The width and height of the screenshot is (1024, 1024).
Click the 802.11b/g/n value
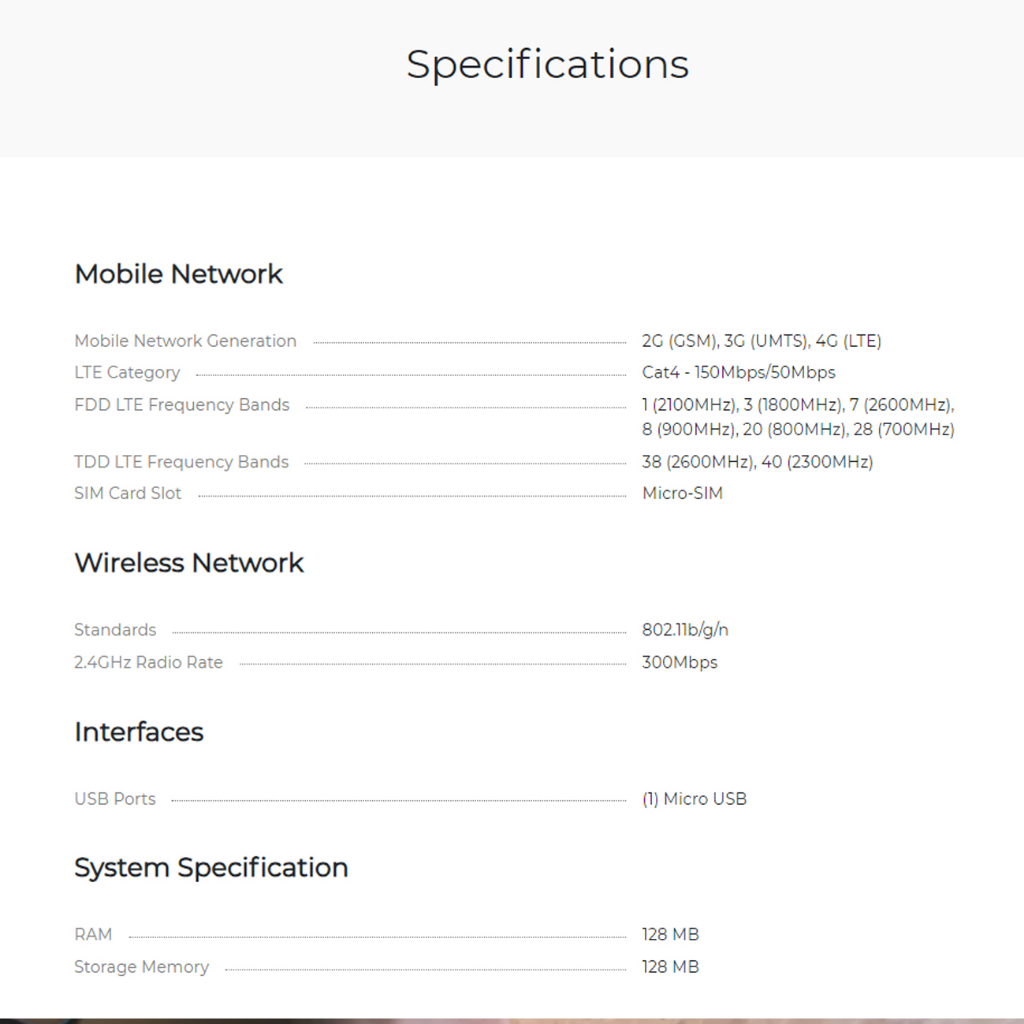tap(685, 630)
